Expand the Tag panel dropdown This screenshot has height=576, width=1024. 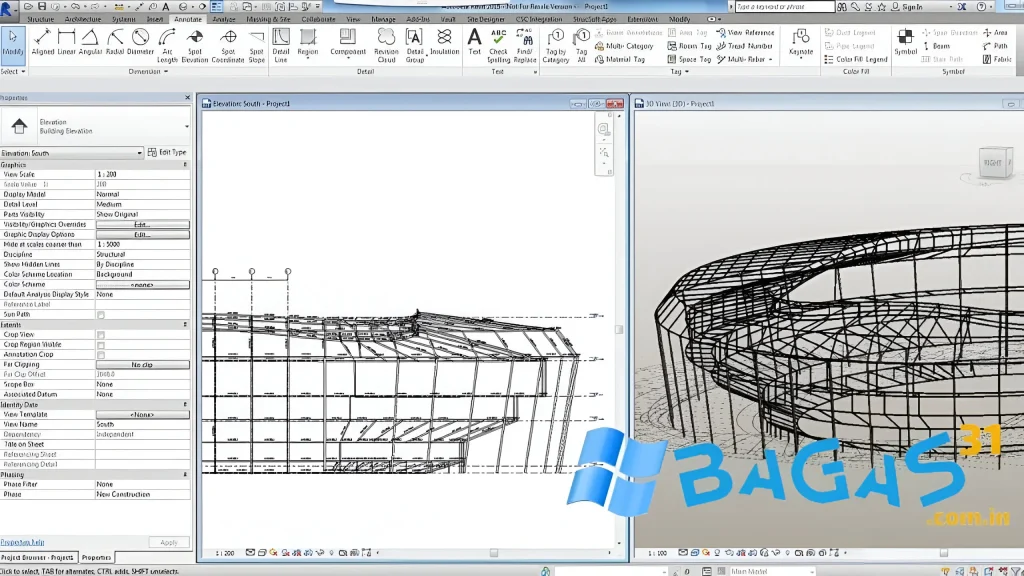[x=679, y=71]
